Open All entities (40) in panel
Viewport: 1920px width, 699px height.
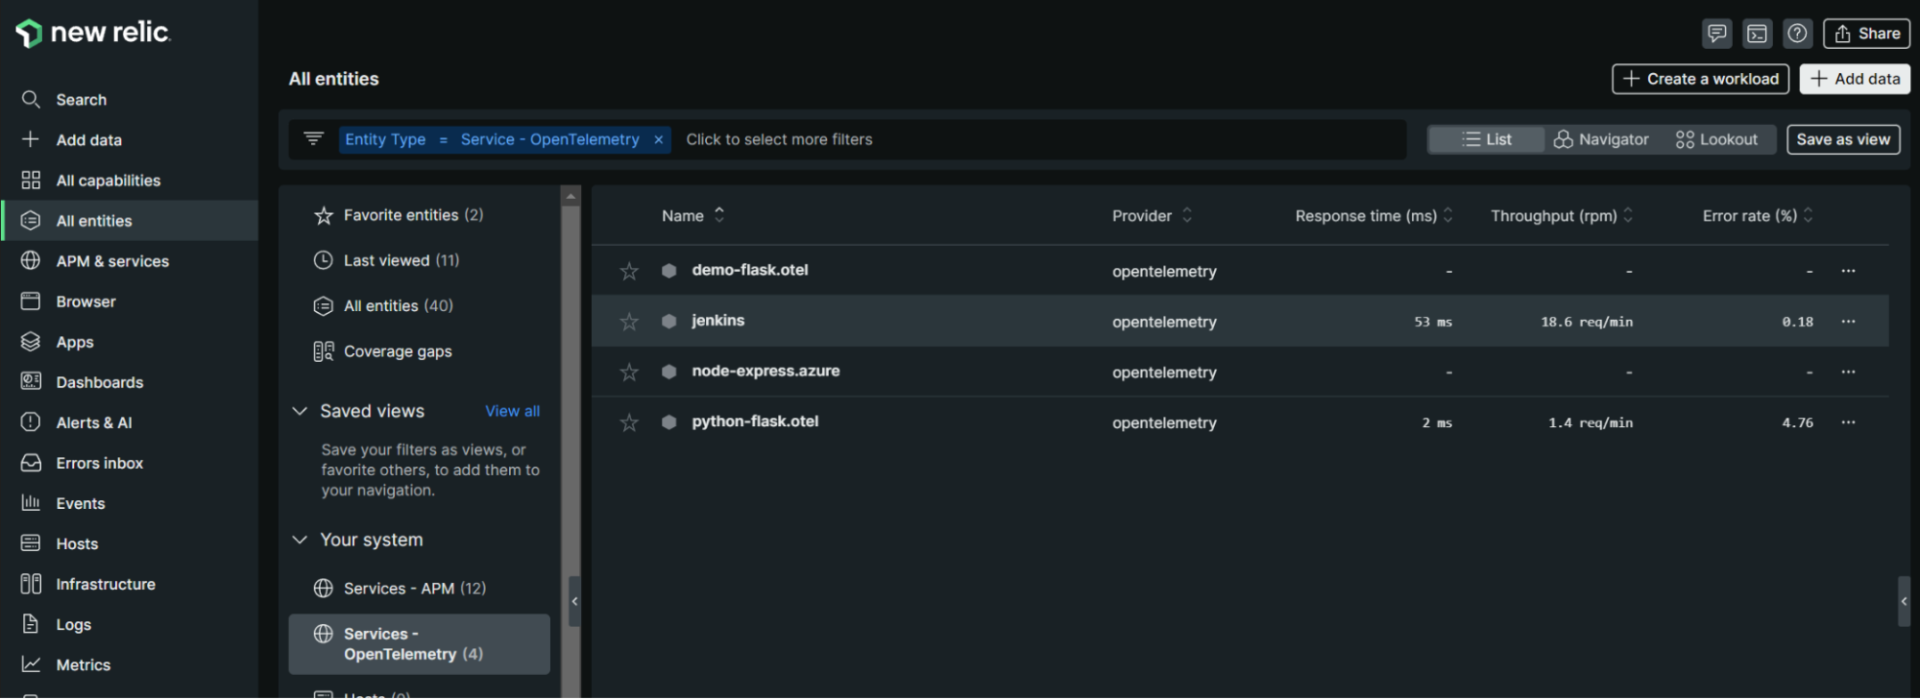pos(398,306)
